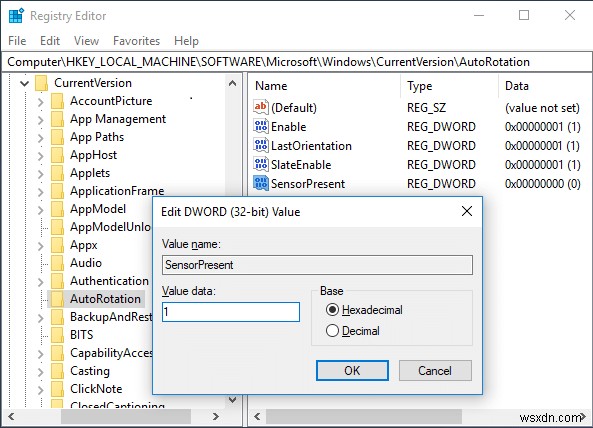The image size is (593, 428).
Task: Select the Hexadecimal base radio button
Action: (332, 310)
